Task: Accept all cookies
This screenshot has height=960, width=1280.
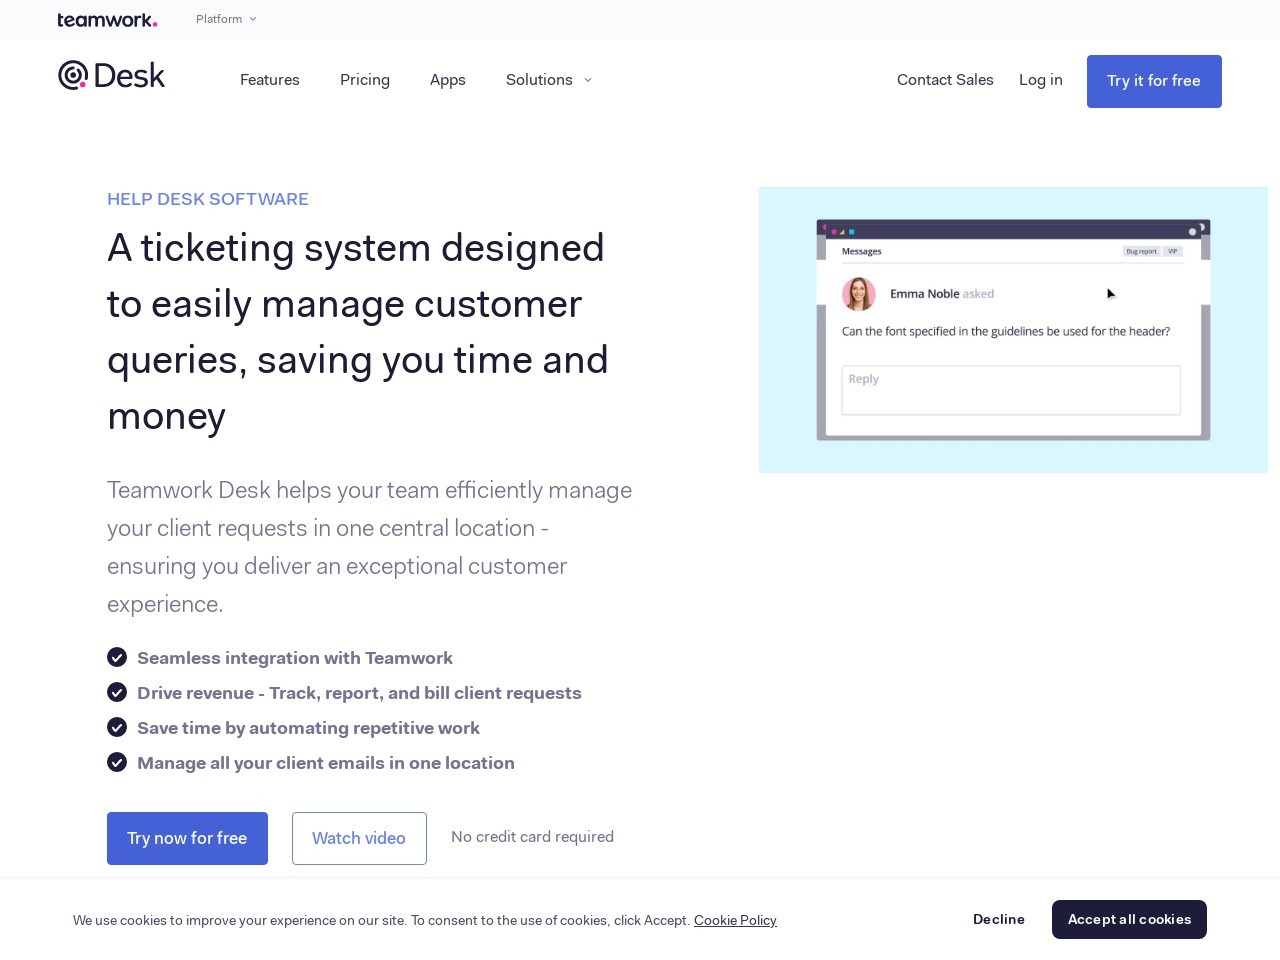Action: [1129, 919]
